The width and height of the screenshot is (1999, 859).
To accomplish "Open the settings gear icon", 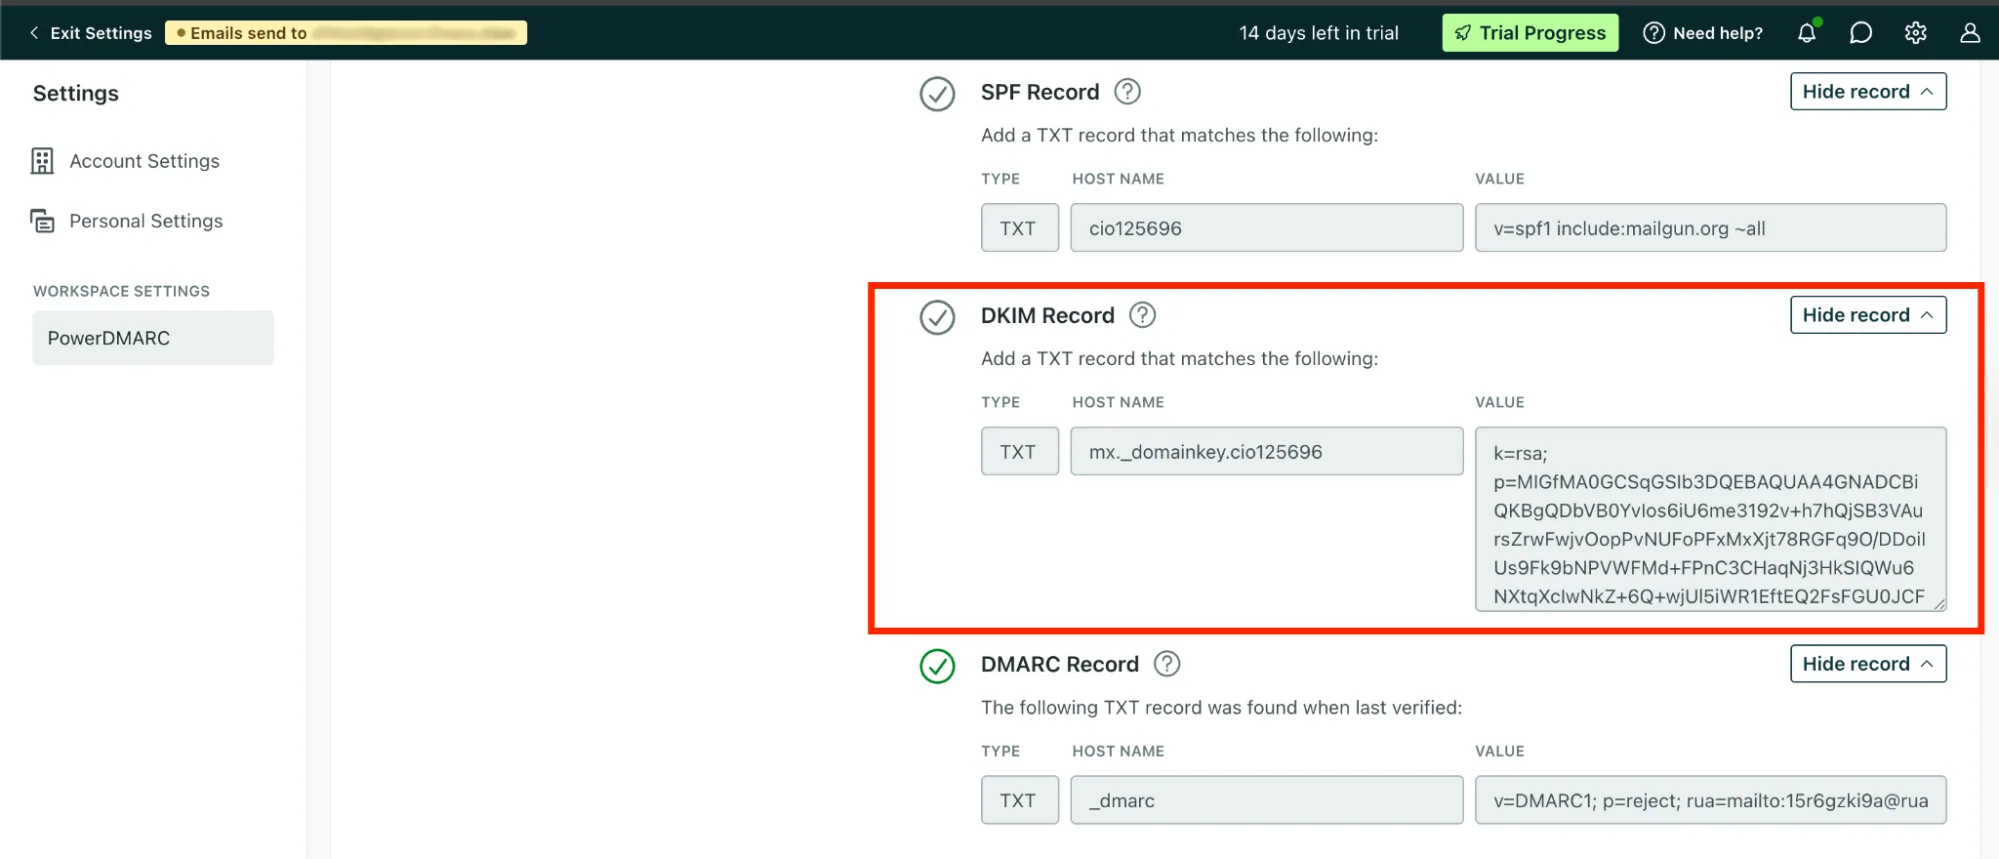I will tap(1916, 33).
